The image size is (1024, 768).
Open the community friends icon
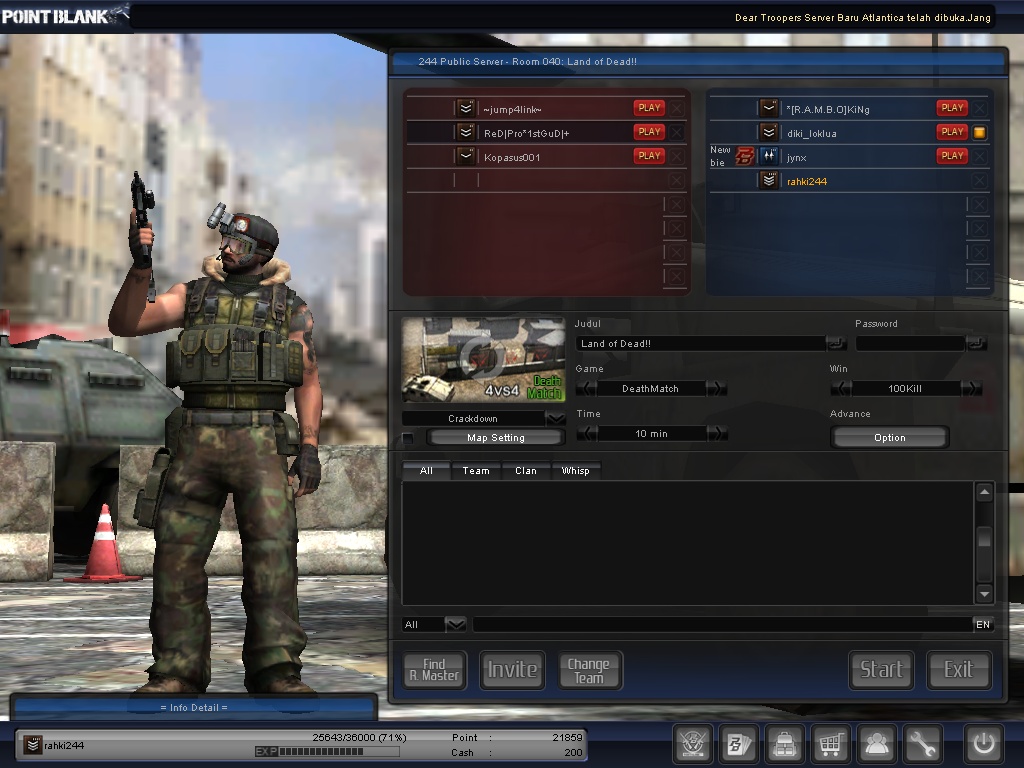pyautogui.click(x=876, y=743)
